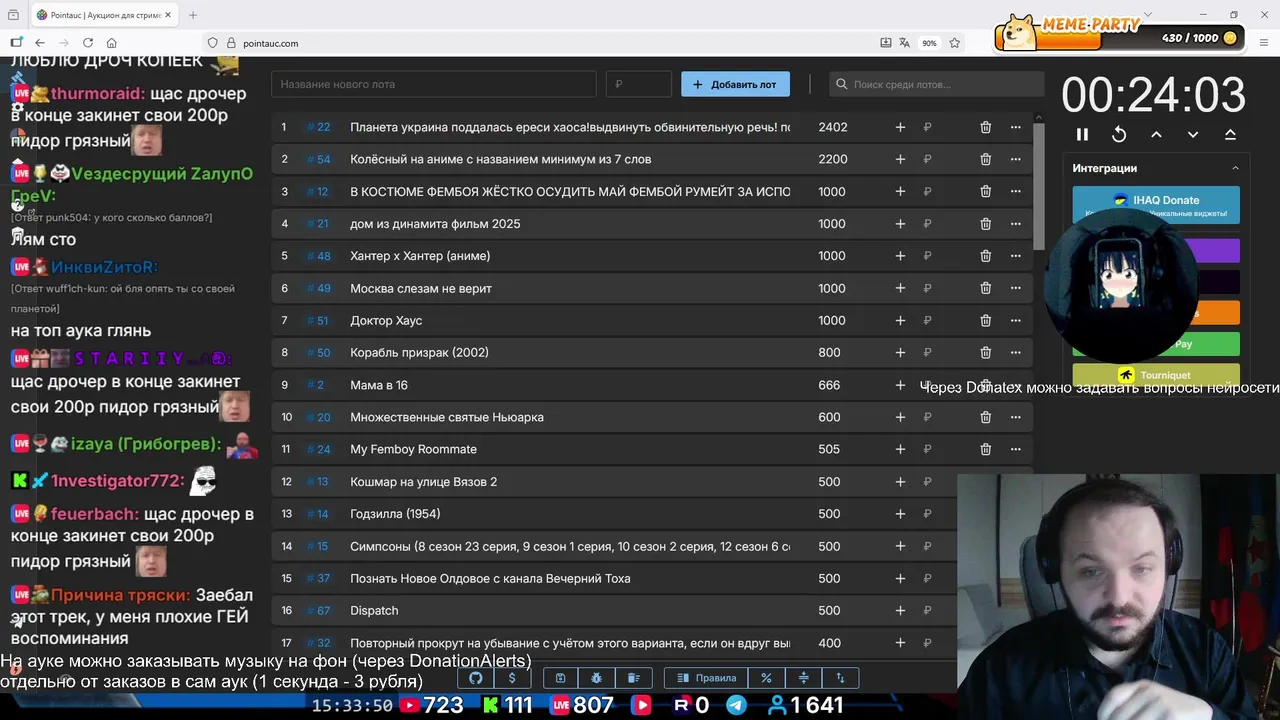Click the clear-lots trash icon in bottom toolbar
Screen dimensions: 1280x720
633,678
